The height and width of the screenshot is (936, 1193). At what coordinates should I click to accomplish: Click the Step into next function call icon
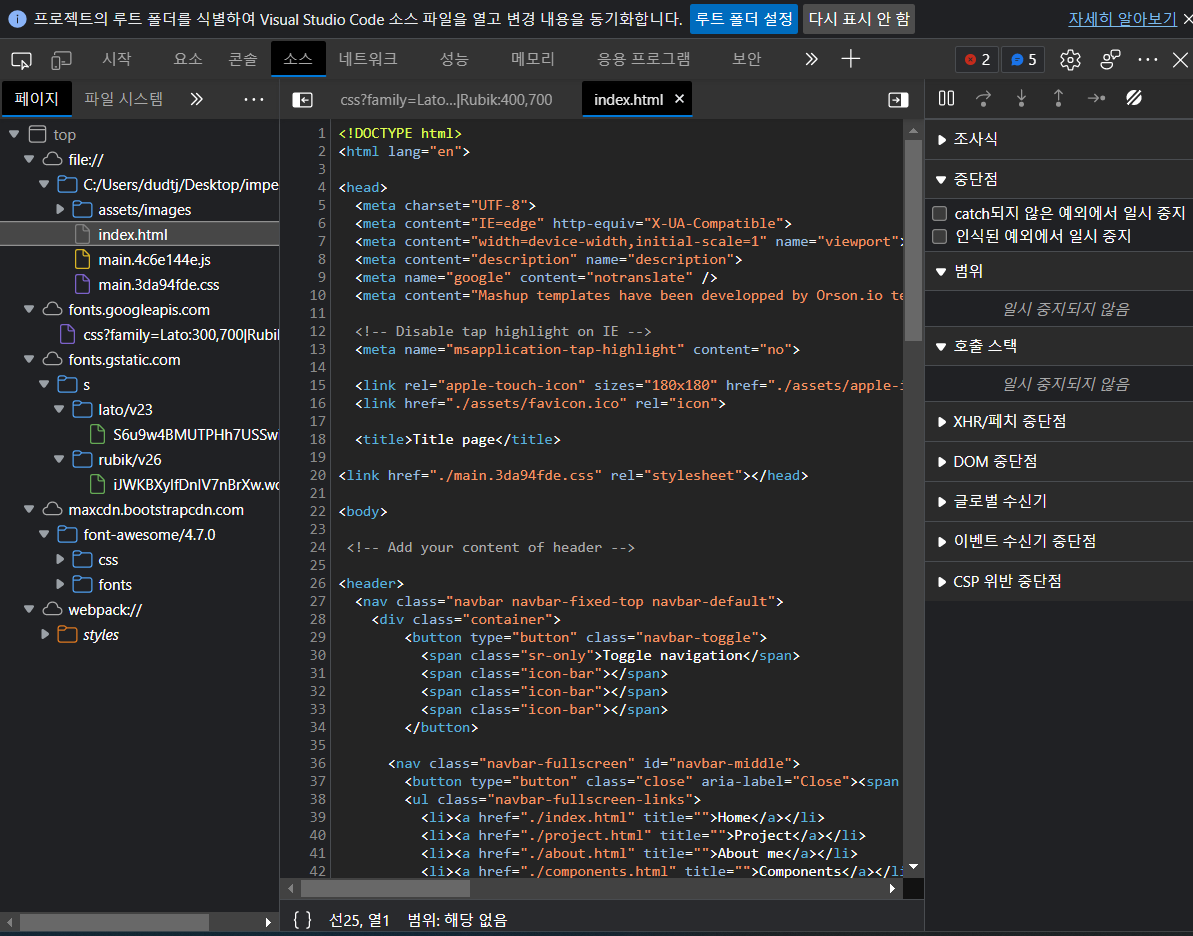(1021, 98)
